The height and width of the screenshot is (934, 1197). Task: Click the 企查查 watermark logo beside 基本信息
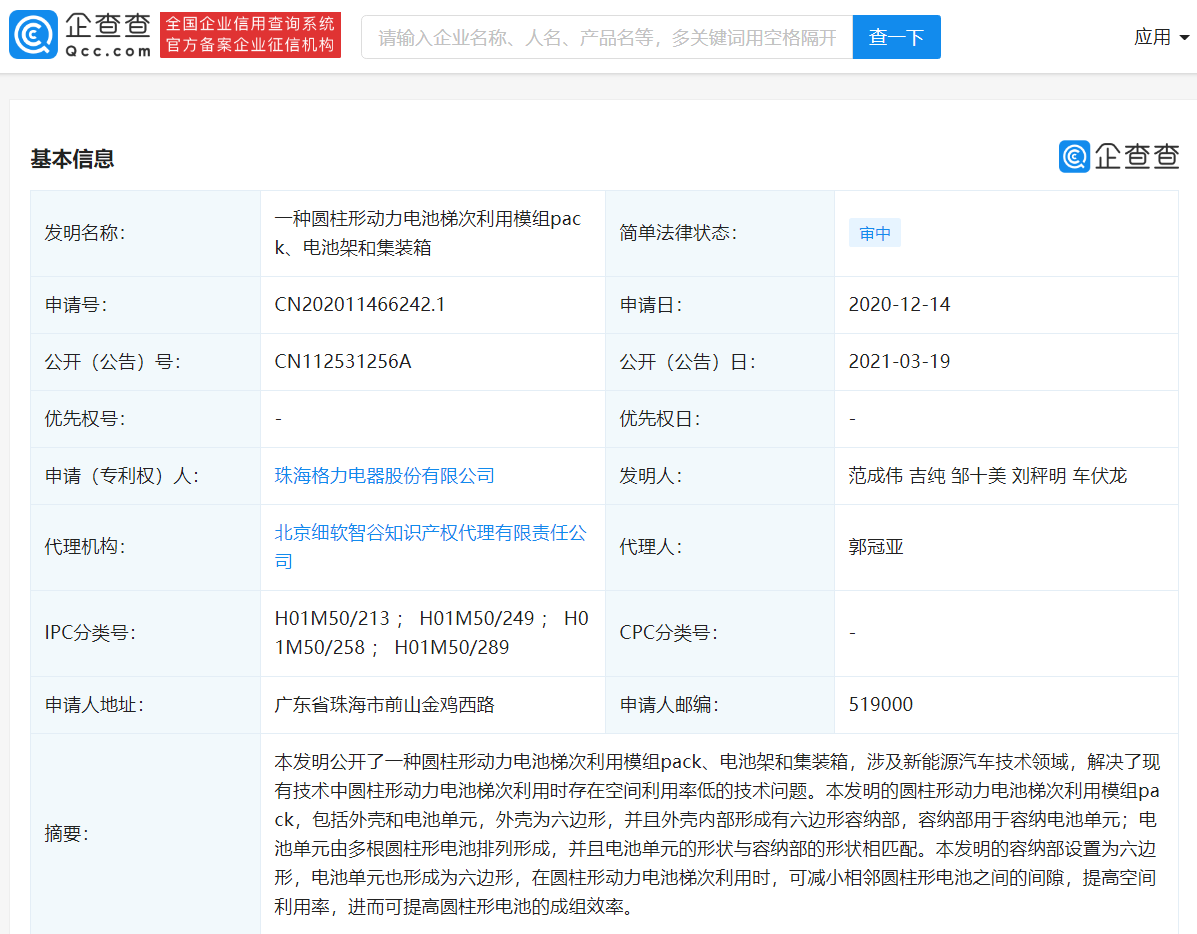pos(1118,156)
